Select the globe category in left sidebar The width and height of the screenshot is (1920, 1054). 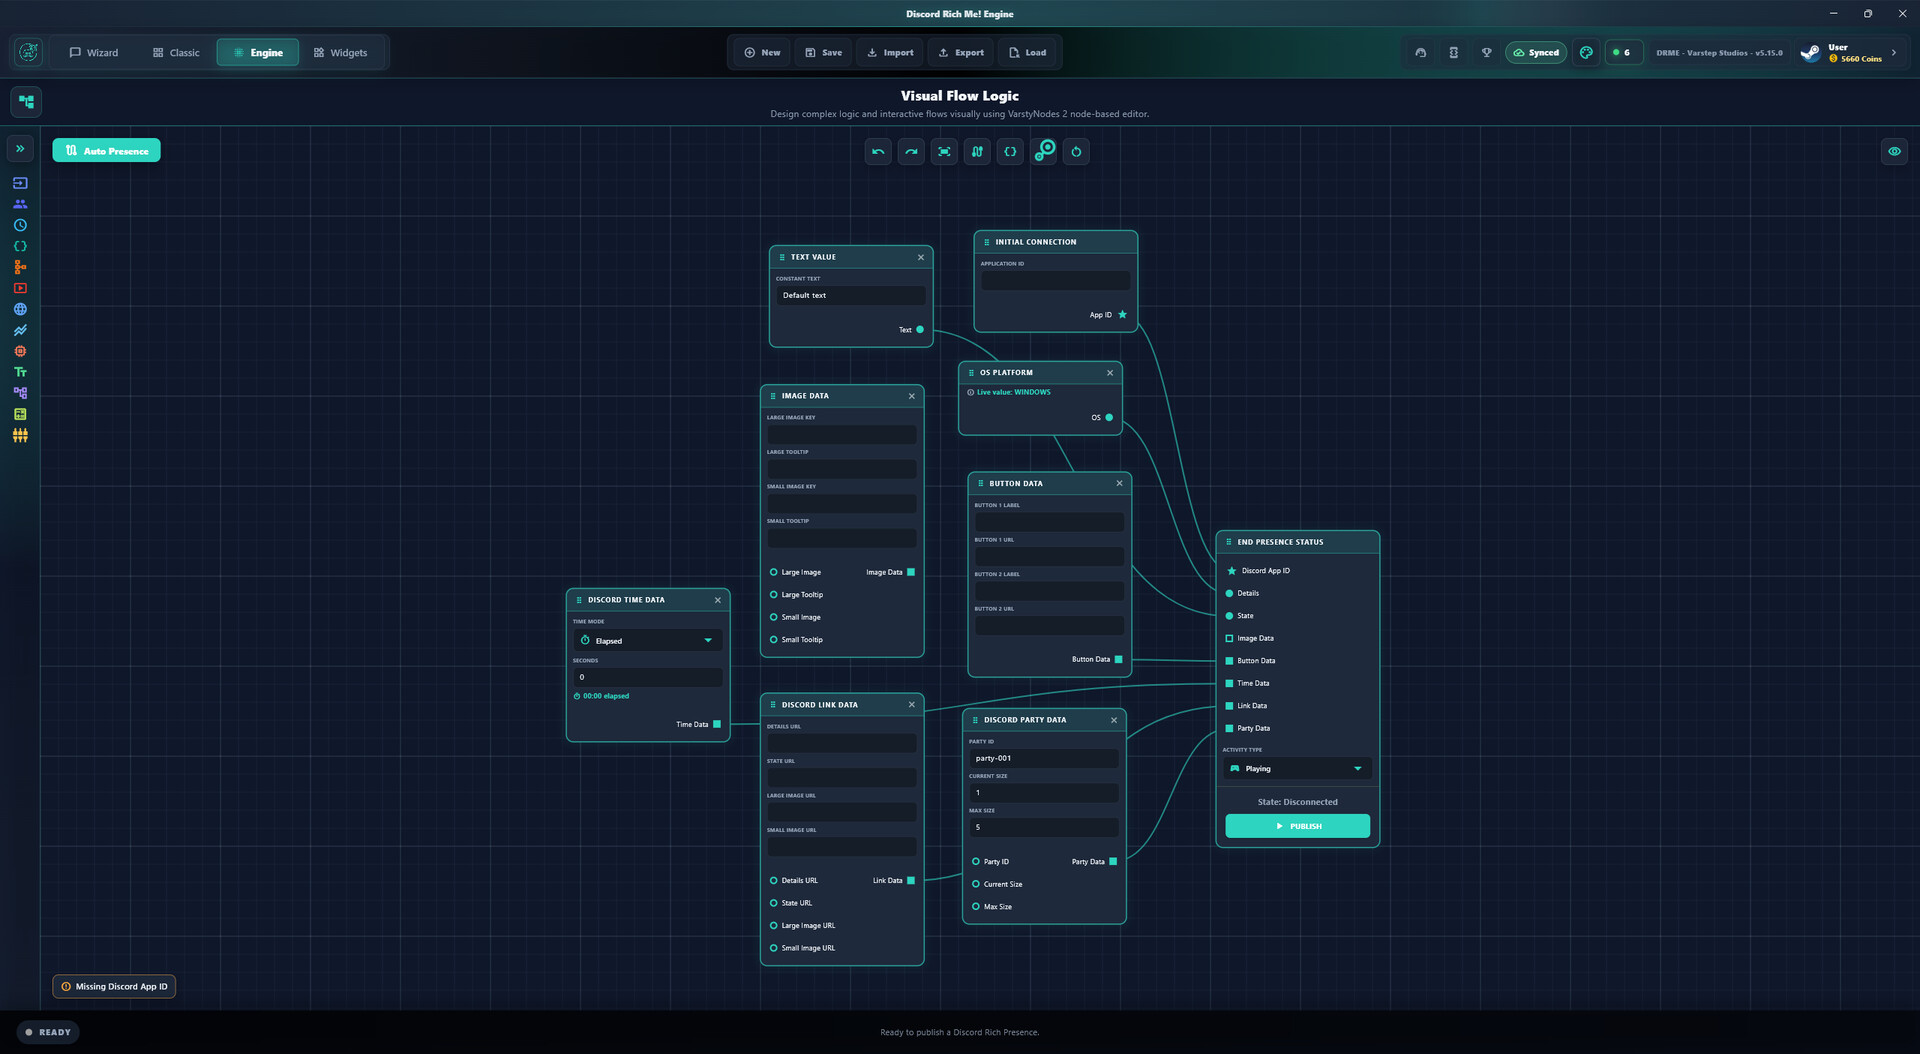pyautogui.click(x=20, y=310)
